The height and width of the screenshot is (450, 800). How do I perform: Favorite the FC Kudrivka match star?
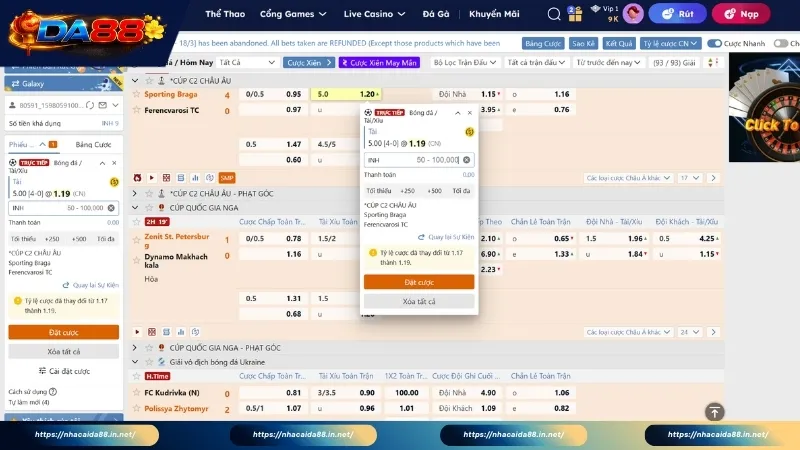[137, 393]
